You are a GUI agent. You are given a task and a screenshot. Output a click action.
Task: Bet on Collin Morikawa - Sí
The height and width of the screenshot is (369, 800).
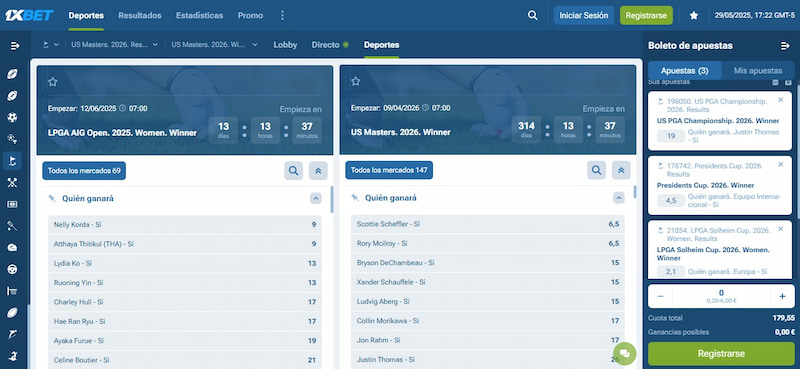(488, 321)
